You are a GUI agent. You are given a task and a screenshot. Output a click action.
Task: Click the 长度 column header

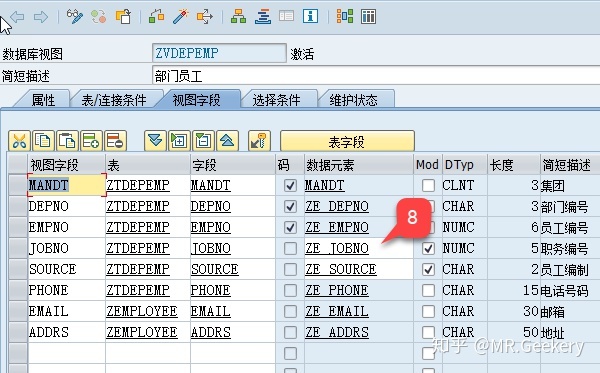(x=514, y=165)
